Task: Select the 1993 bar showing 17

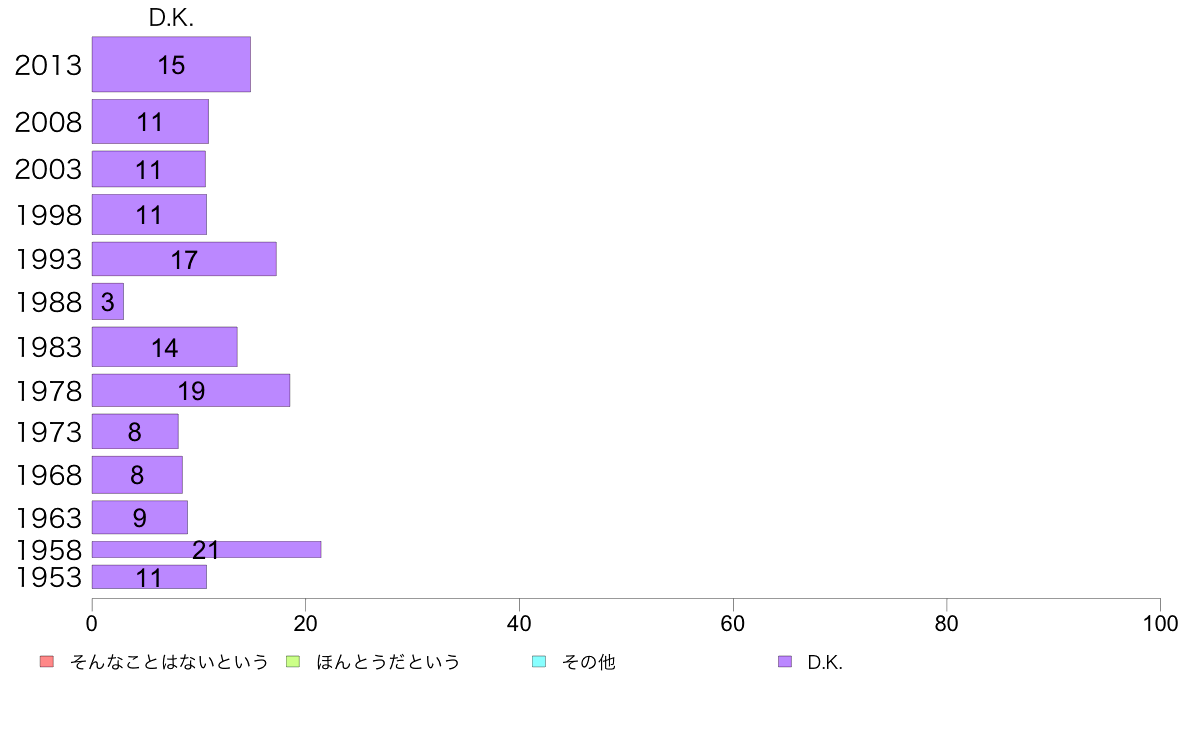Action: click(184, 259)
